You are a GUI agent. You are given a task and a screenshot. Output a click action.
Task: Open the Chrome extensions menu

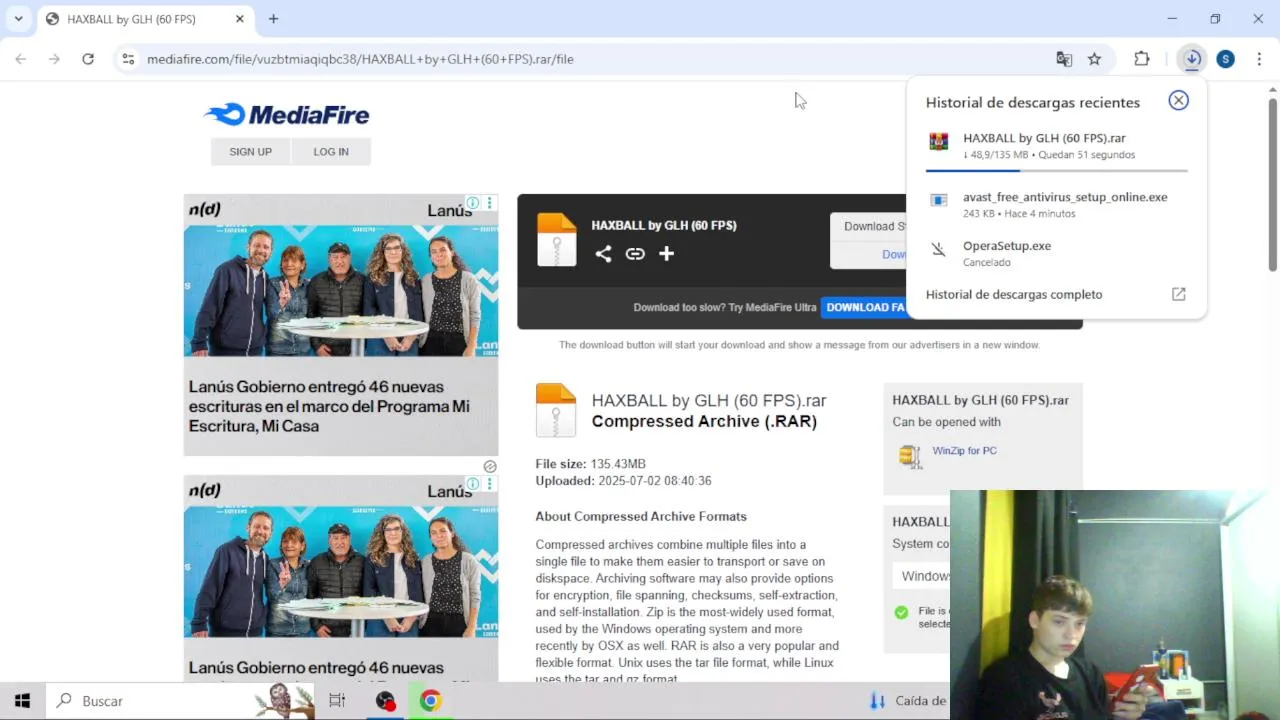[x=1142, y=59]
